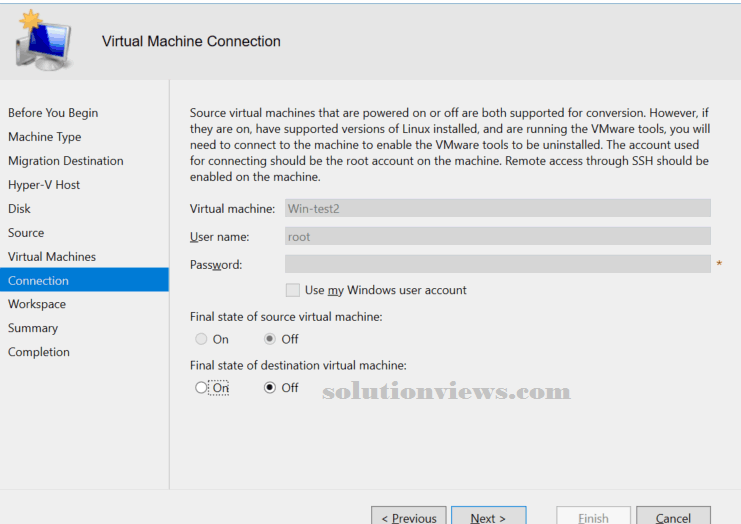The height and width of the screenshot is (524, 741).
Task: Click the Virtual Machine Connection title
Action: click(191, 41)
